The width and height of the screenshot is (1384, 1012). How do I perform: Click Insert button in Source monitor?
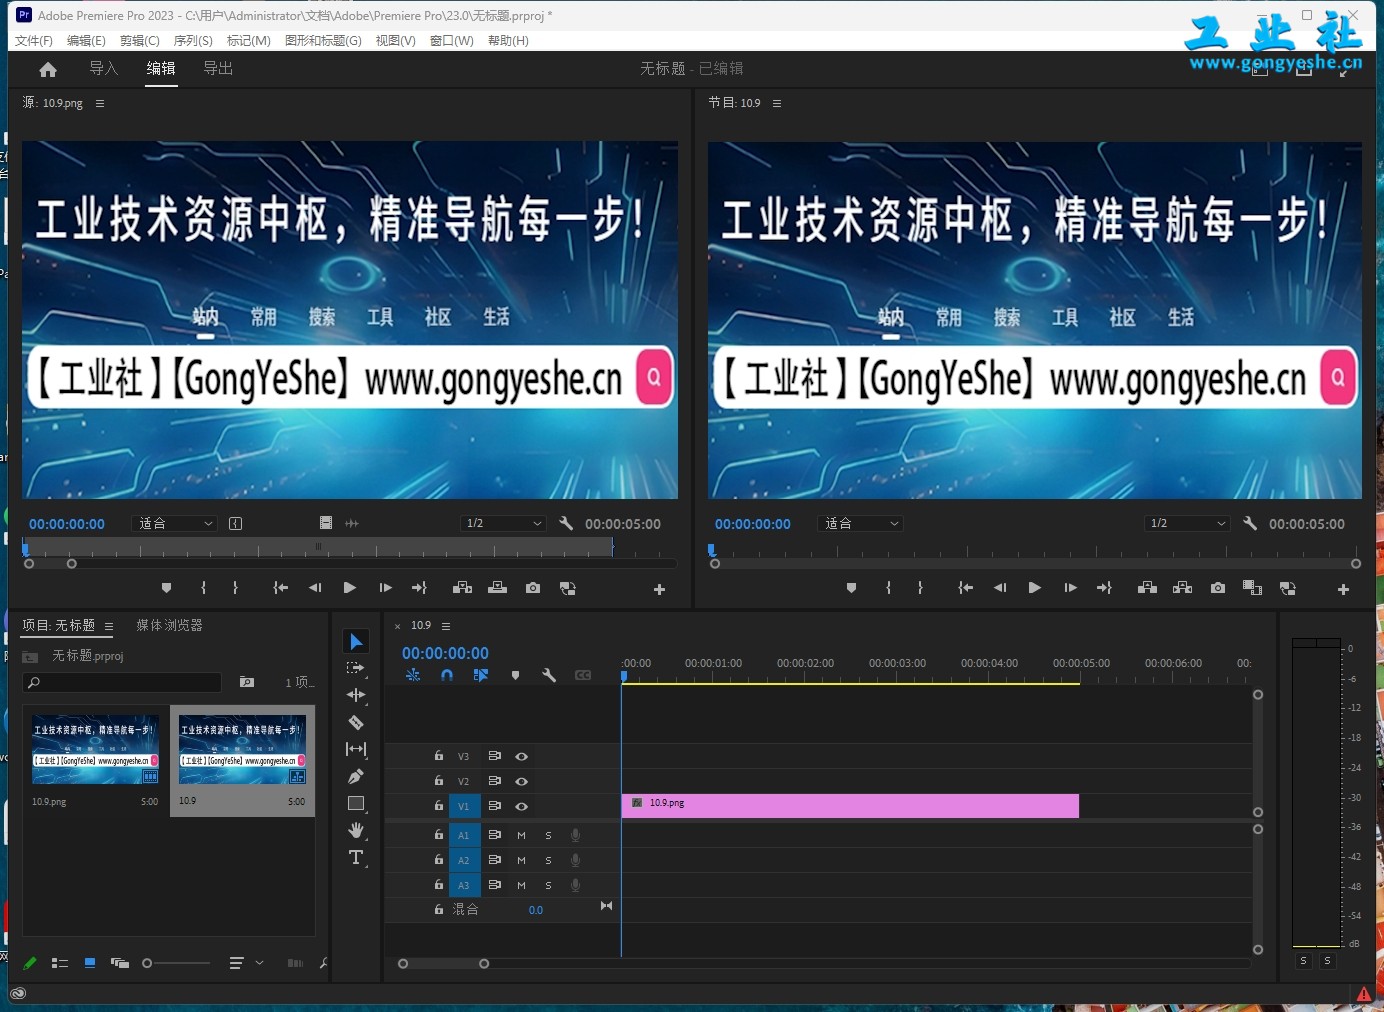462,588
